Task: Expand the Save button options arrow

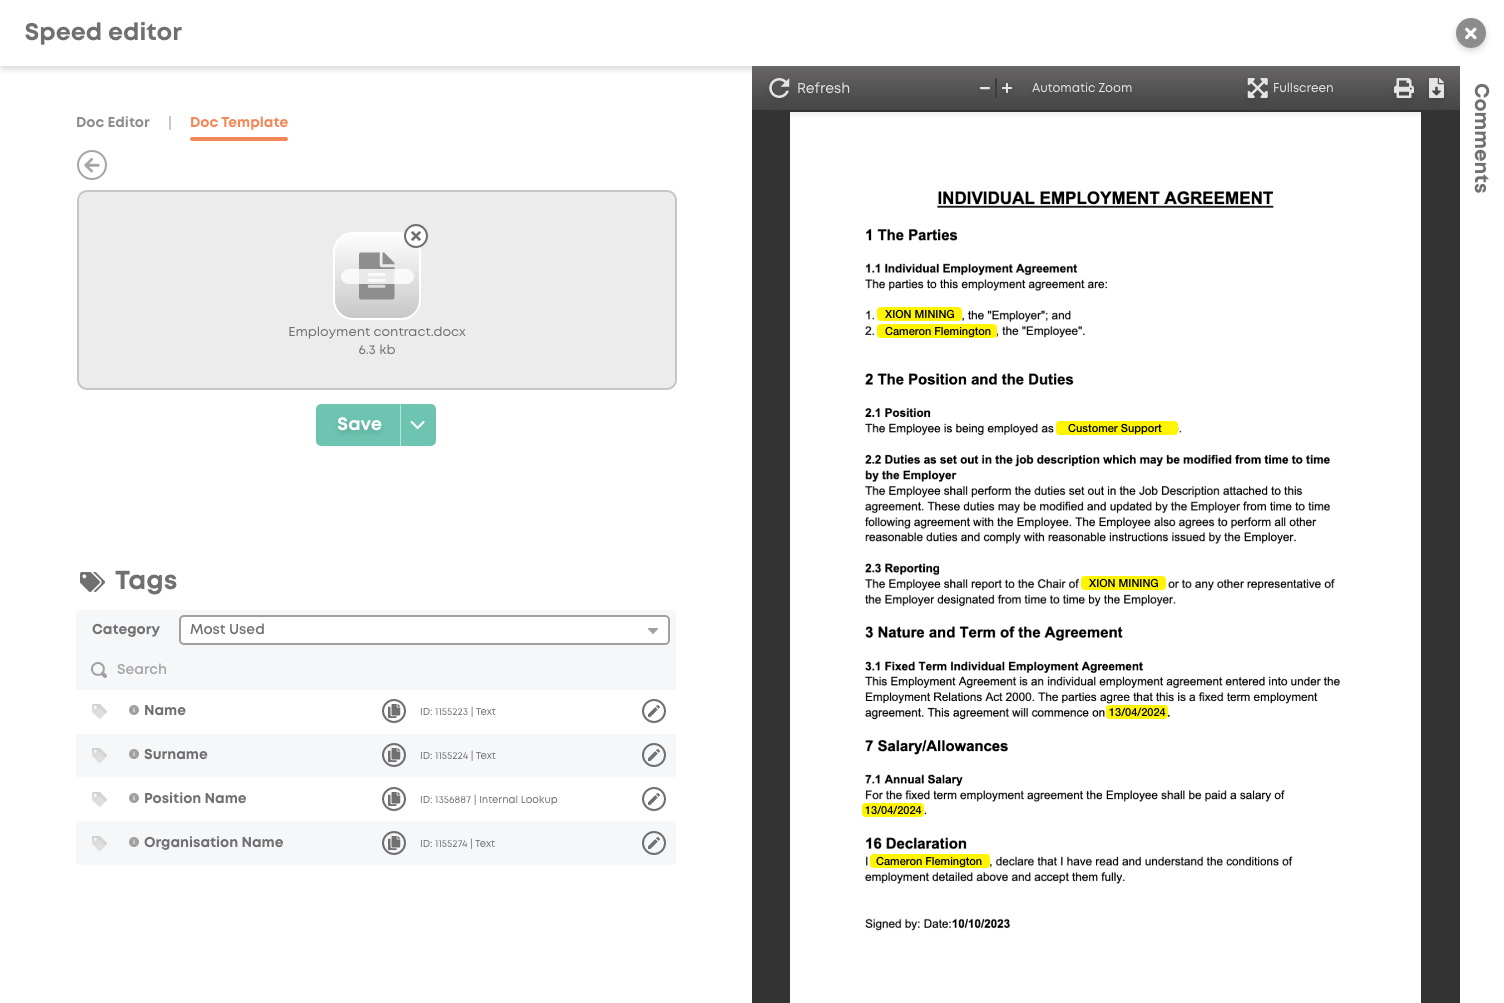Action: 418,425
